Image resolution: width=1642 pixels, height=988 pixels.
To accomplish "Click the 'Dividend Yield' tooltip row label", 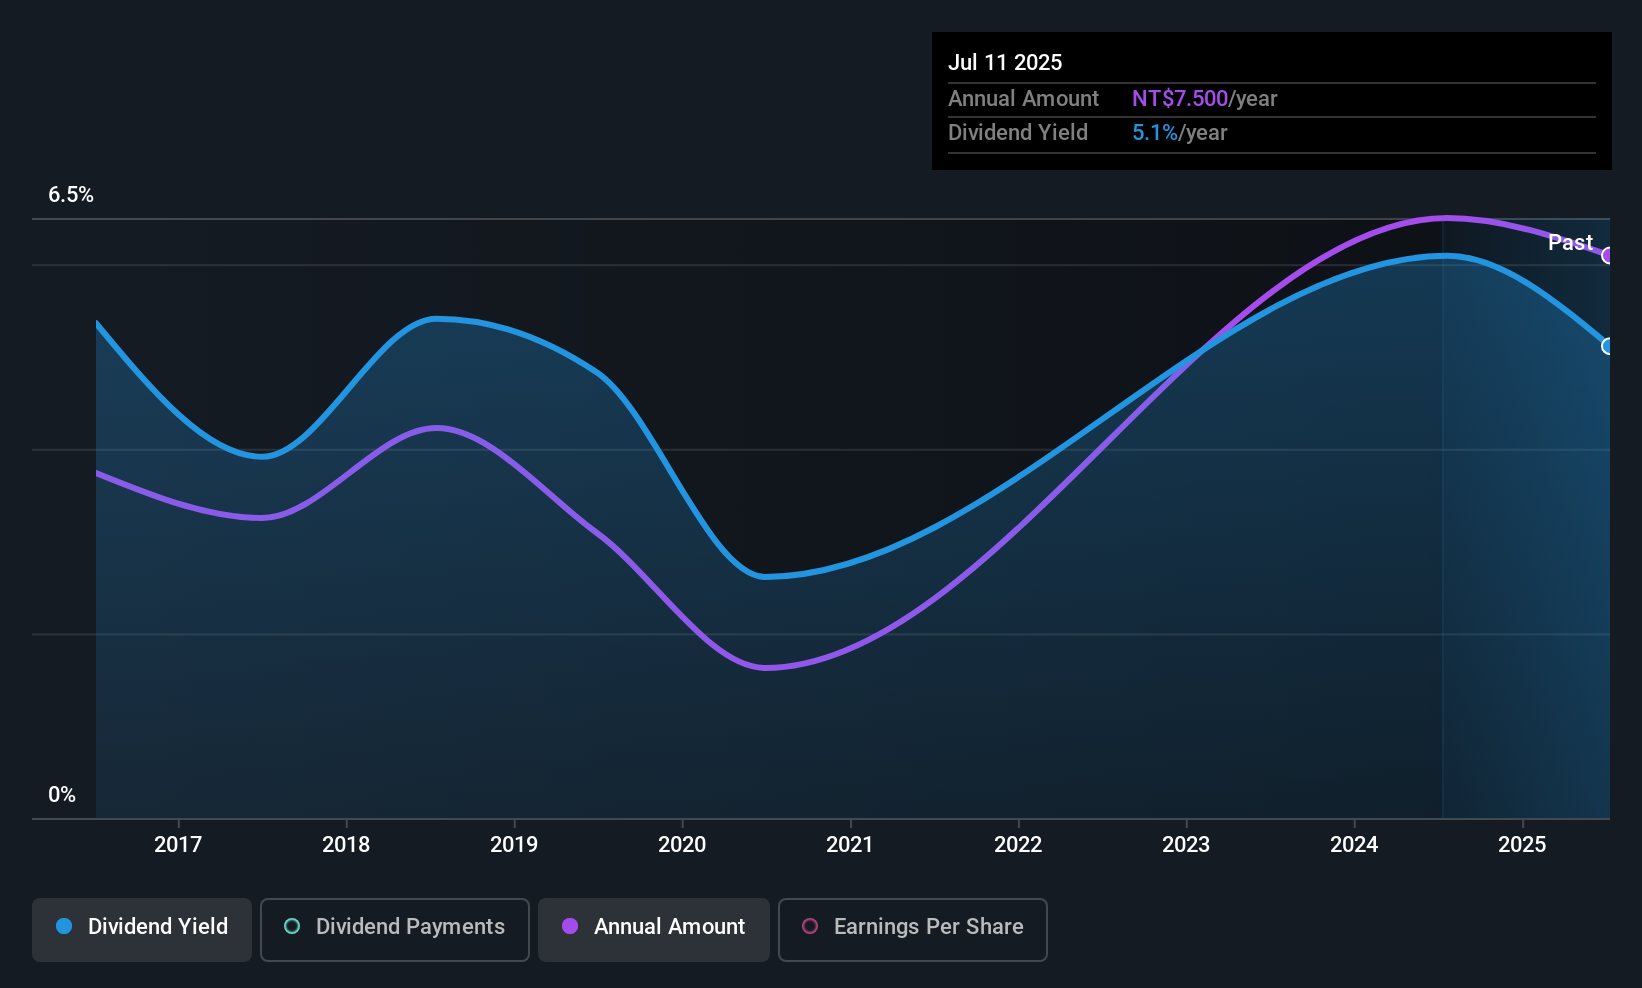I will click(x=1018, y=133).
